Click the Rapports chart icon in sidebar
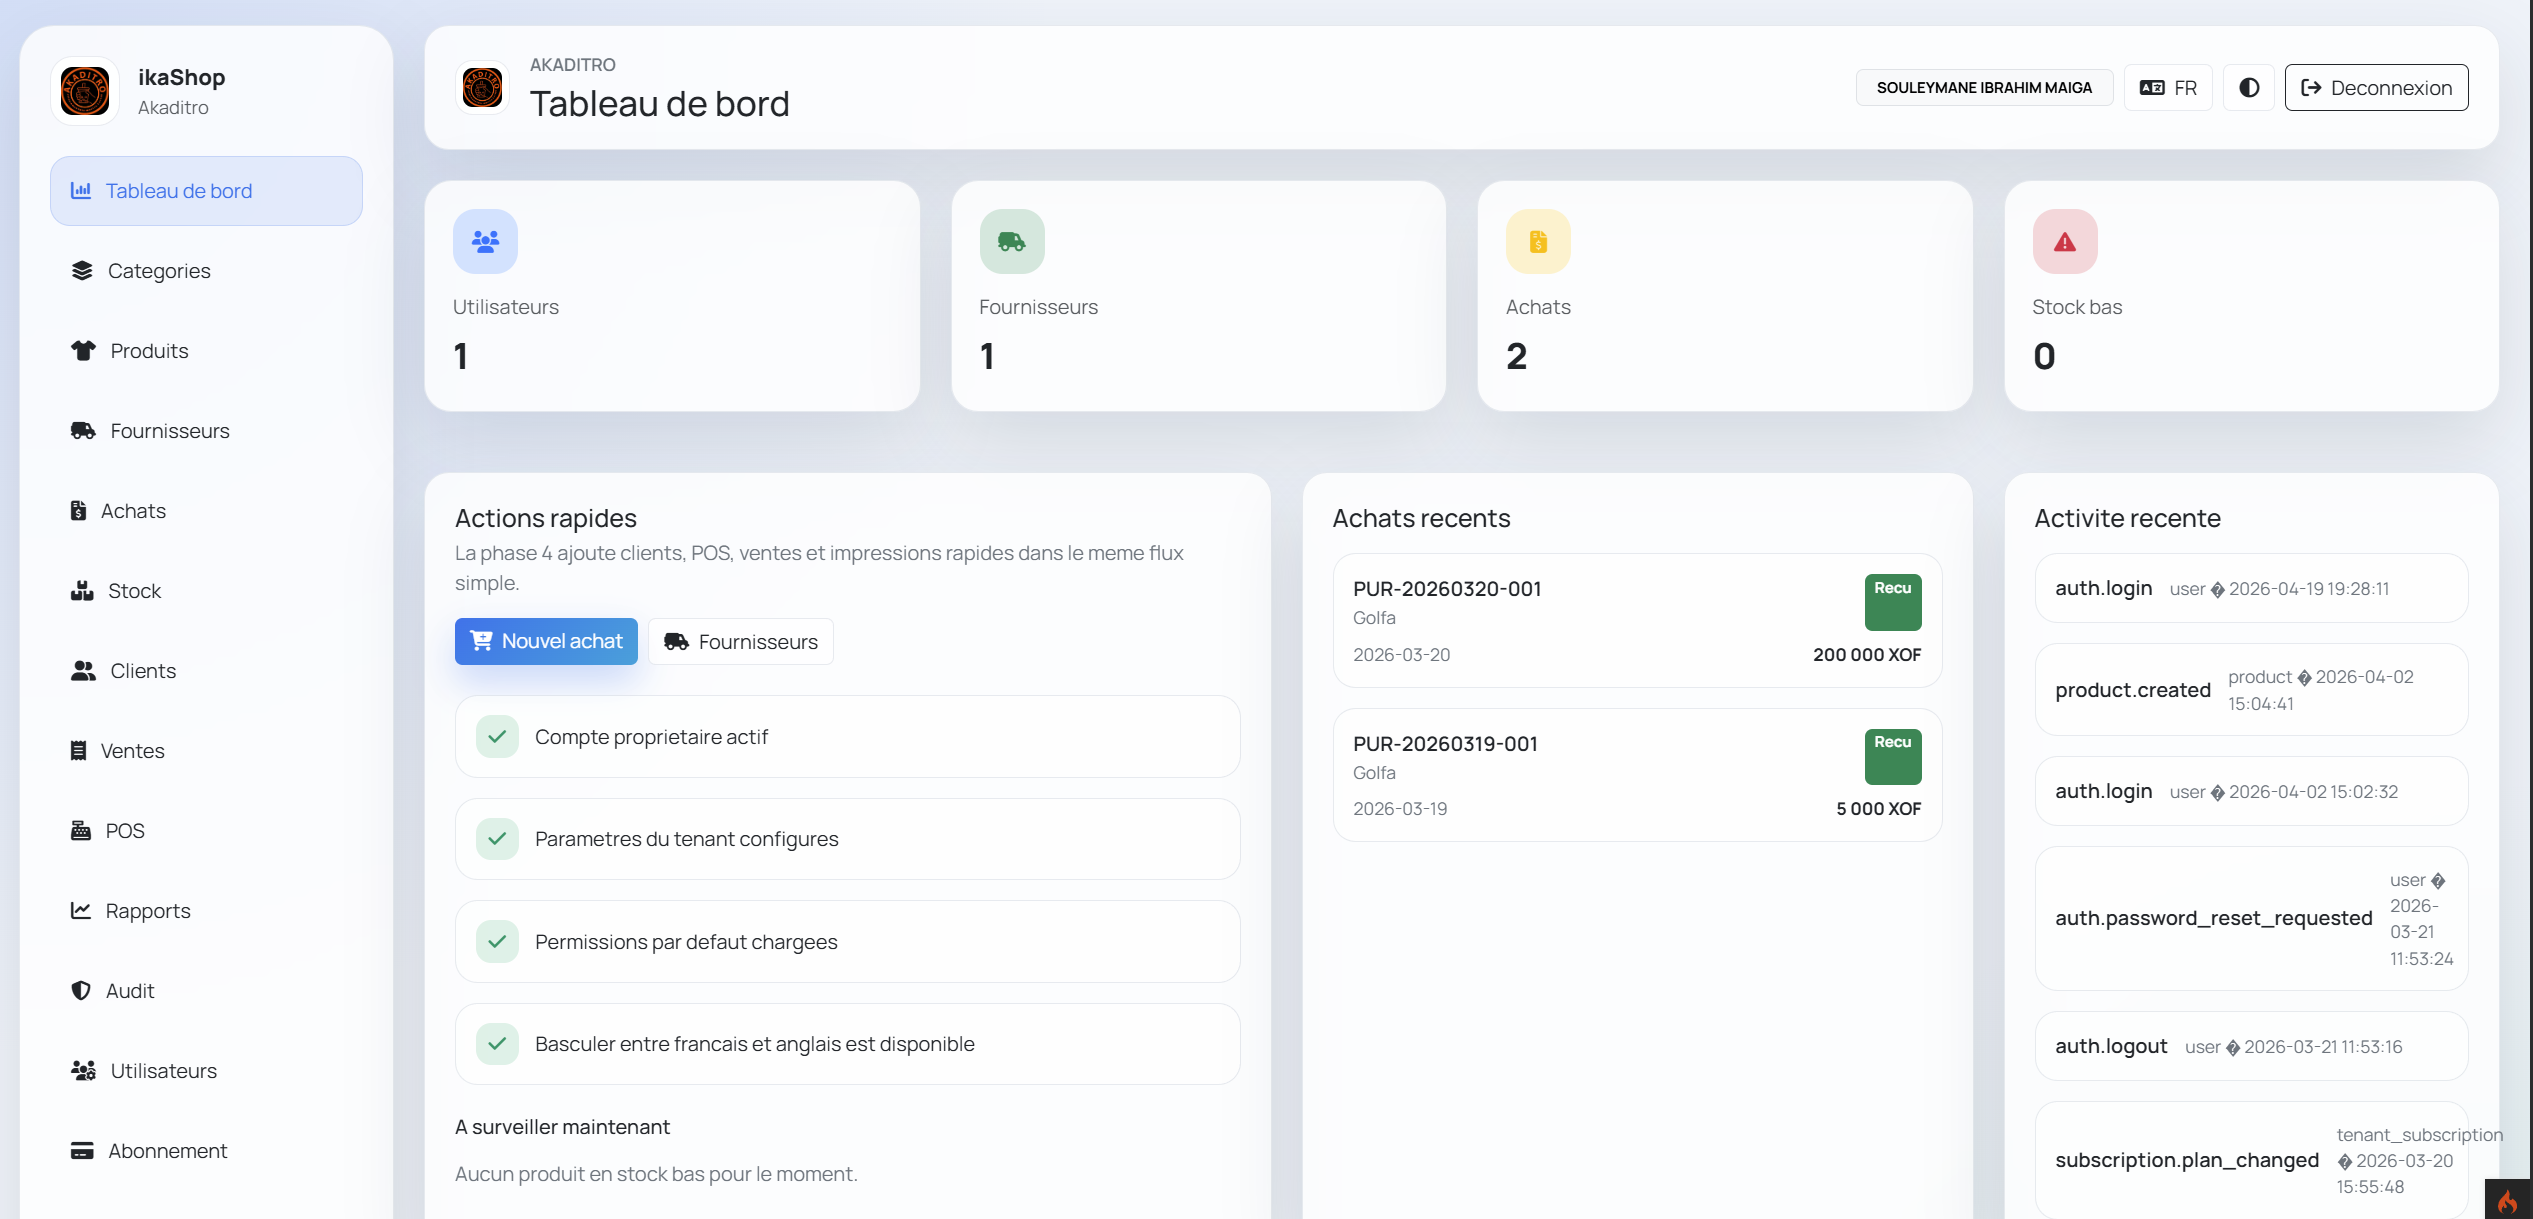The height and width of the screenshot is (1219, 2533). click(x=81, y=910)
